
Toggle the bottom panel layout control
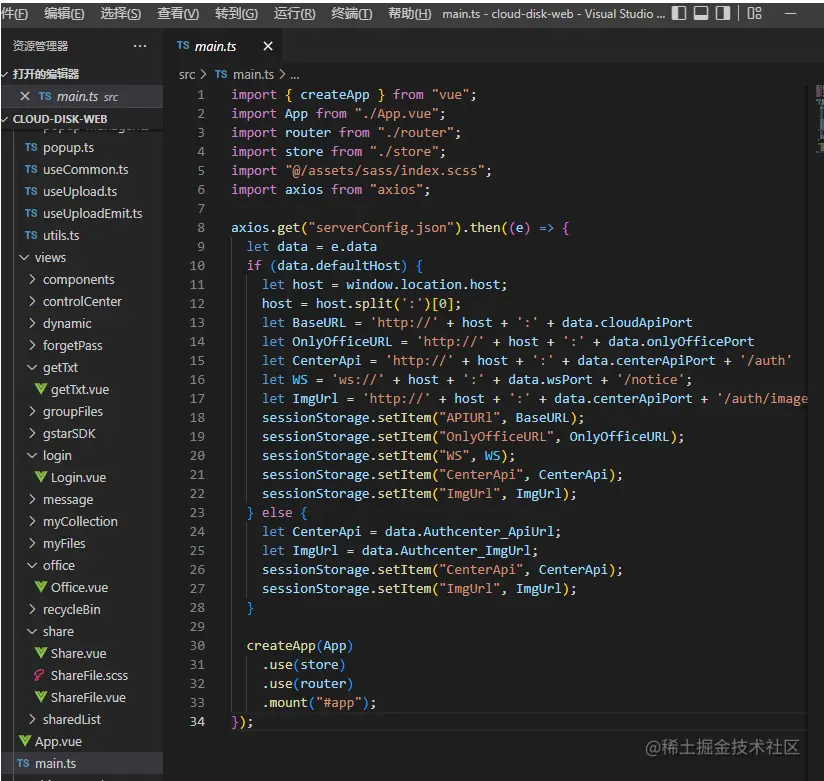click(700, 13)
